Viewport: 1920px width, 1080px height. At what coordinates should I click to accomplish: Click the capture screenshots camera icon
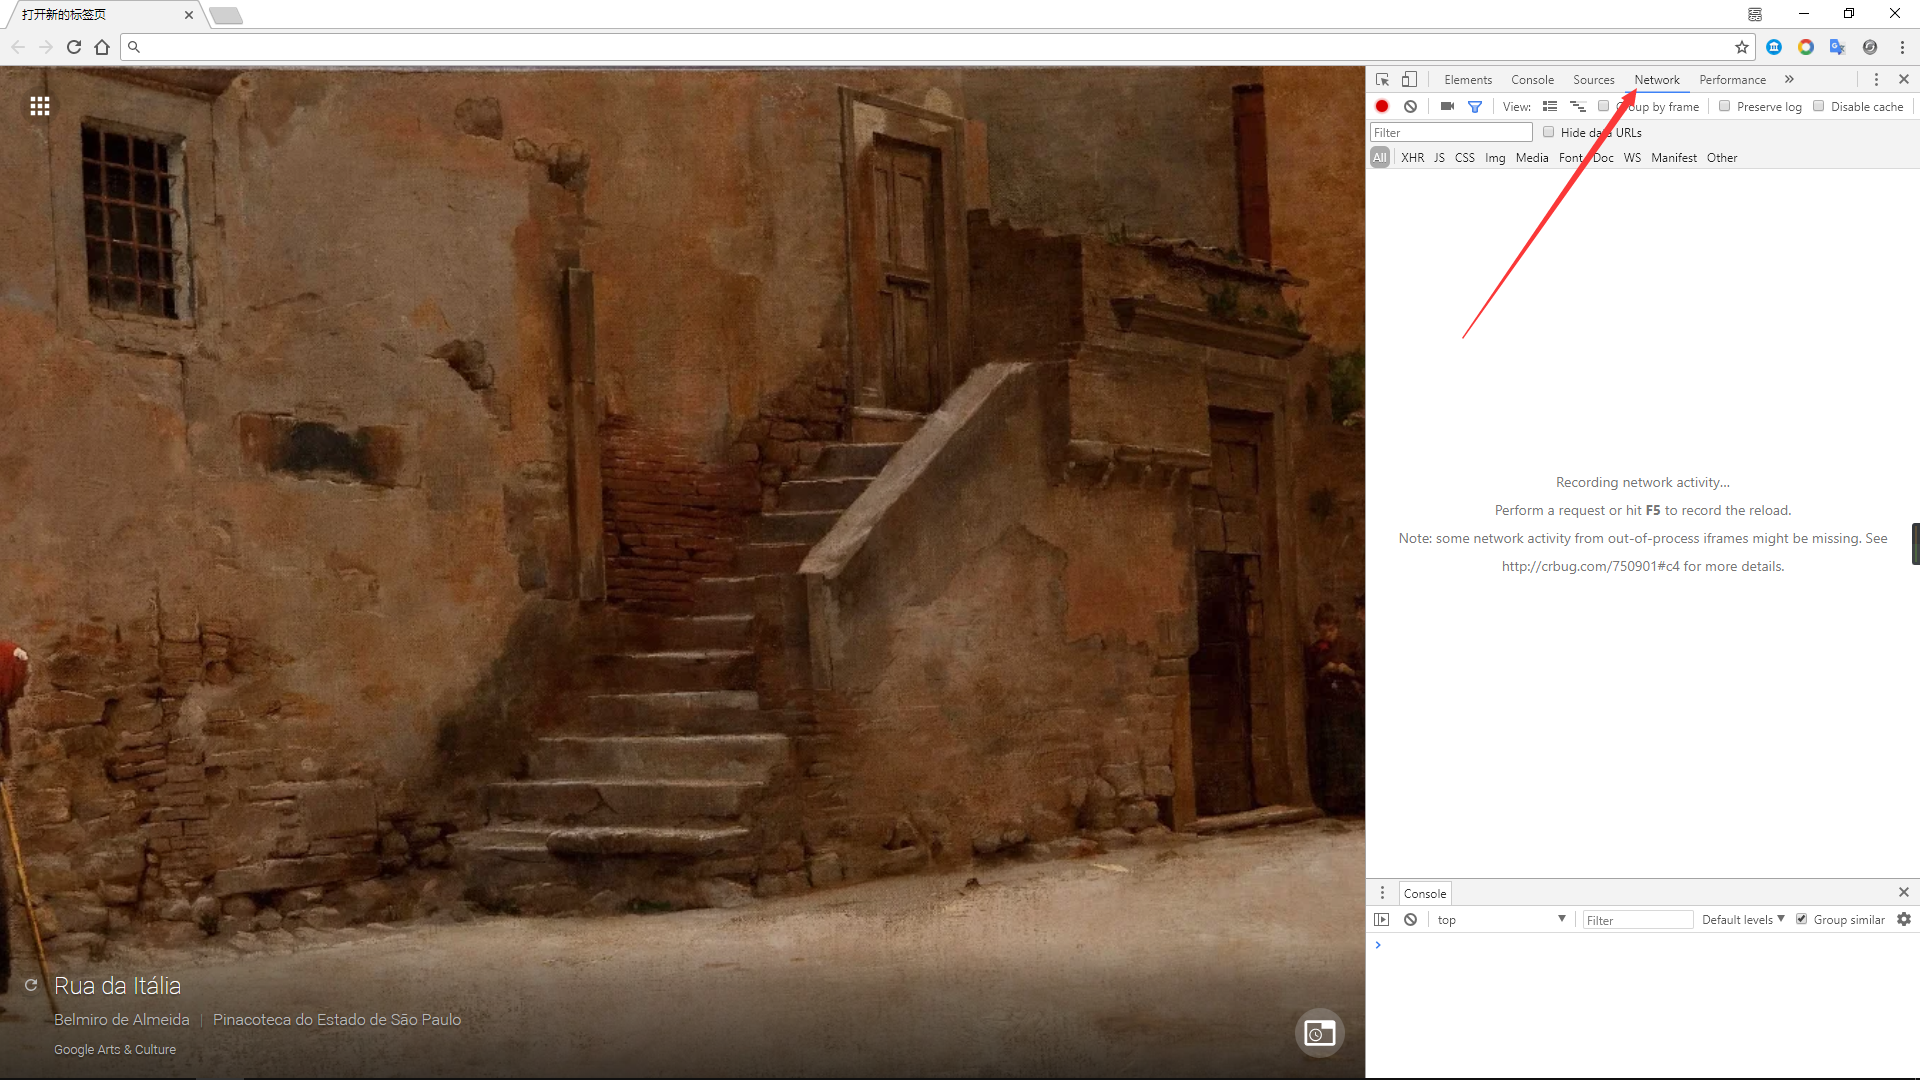pyautogui.click(x=1447, y=106)
